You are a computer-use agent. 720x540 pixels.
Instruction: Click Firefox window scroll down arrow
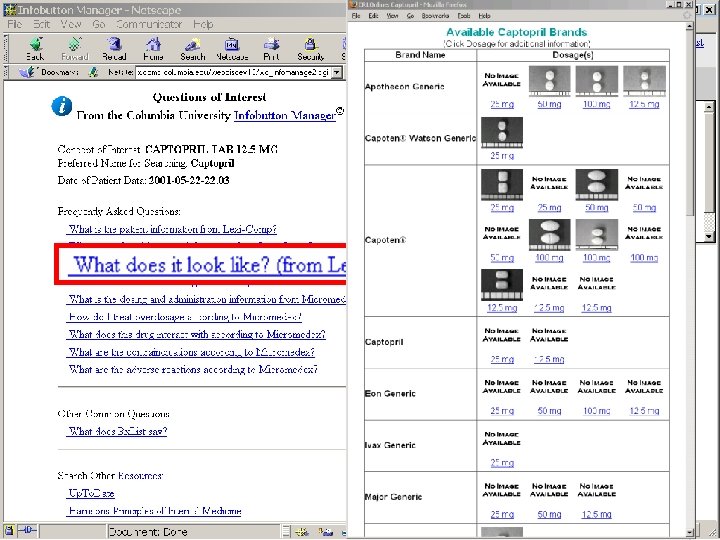[690, 533]
